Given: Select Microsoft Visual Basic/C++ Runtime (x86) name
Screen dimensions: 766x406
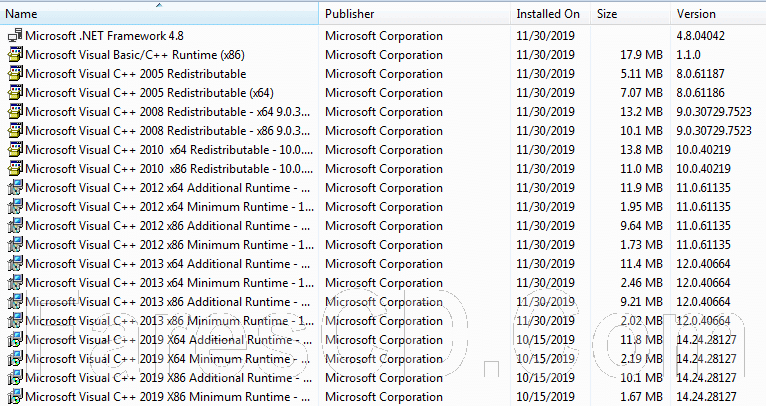Looking at the screenshot, I should click(x=135, y=55).
